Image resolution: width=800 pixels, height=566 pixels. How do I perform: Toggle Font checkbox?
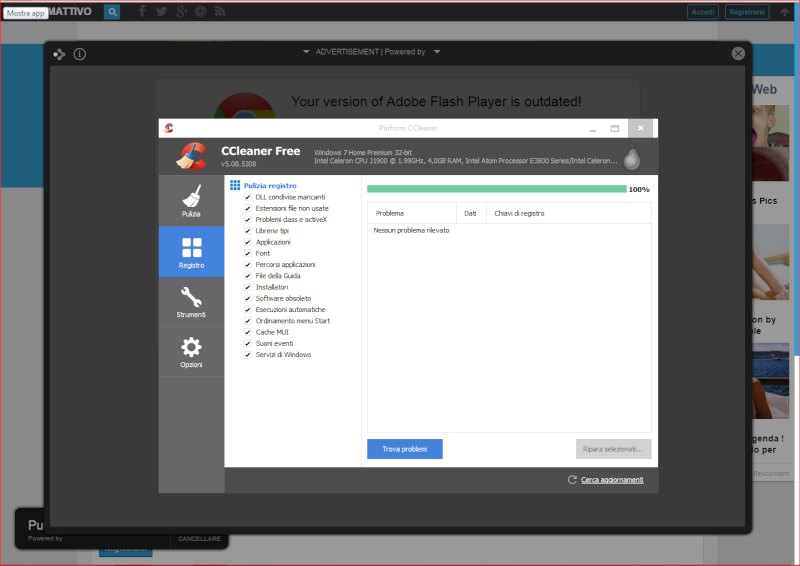[247, 253]
